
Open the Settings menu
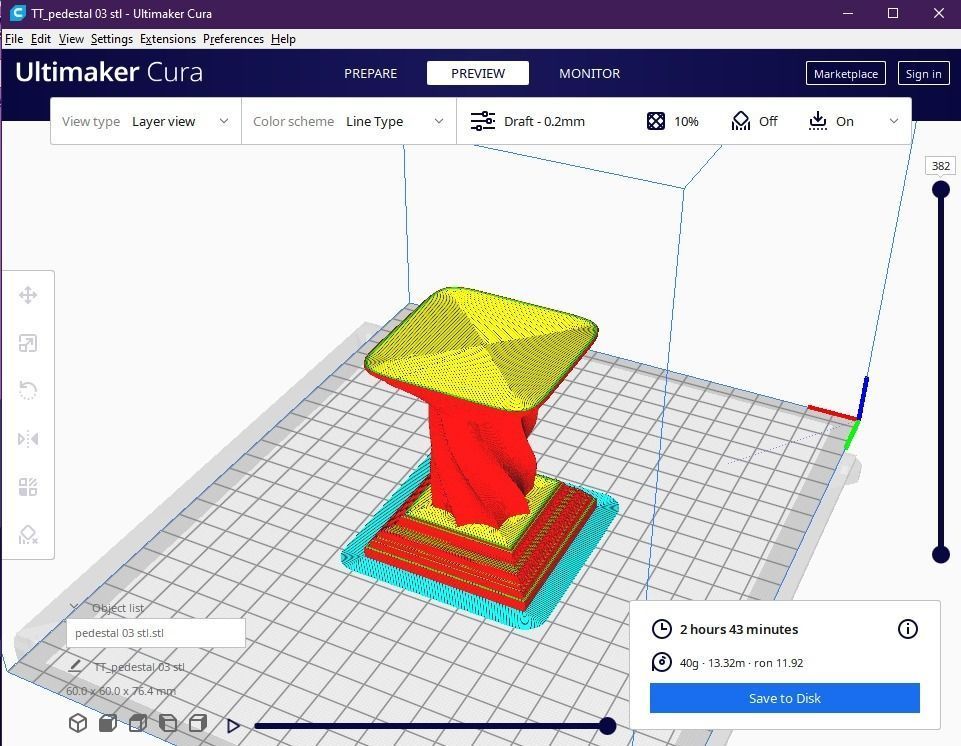tap(112, 39)
